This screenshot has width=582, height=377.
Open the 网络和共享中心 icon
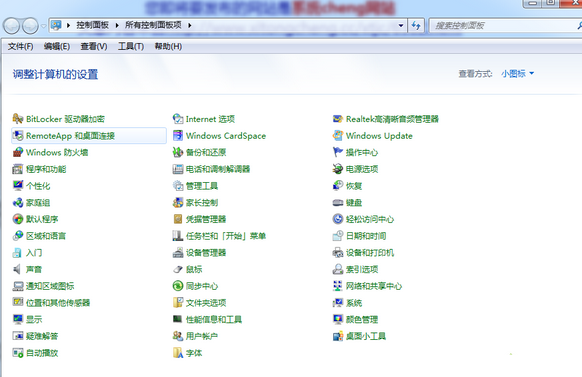point(338,286)
